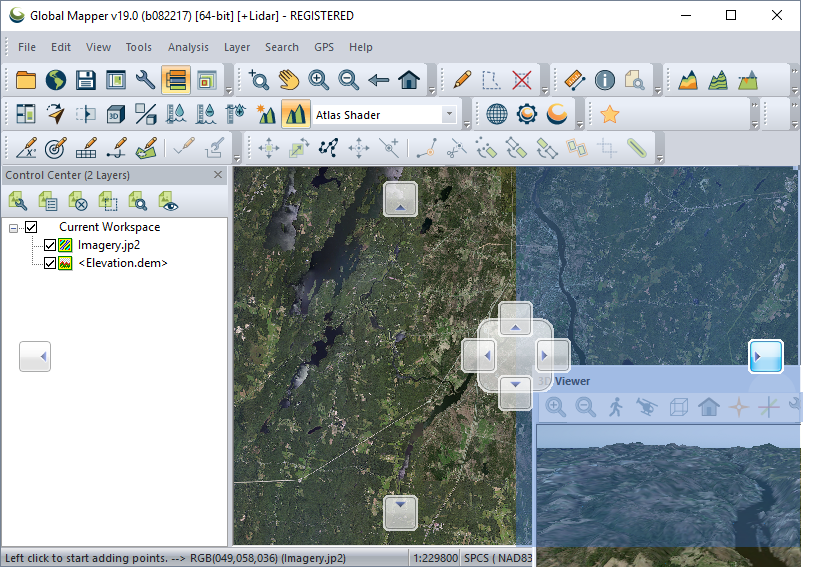Collapse the Current Workspace tree node
815x567 pixels.
pyautogui.click(x=14, y=227)
